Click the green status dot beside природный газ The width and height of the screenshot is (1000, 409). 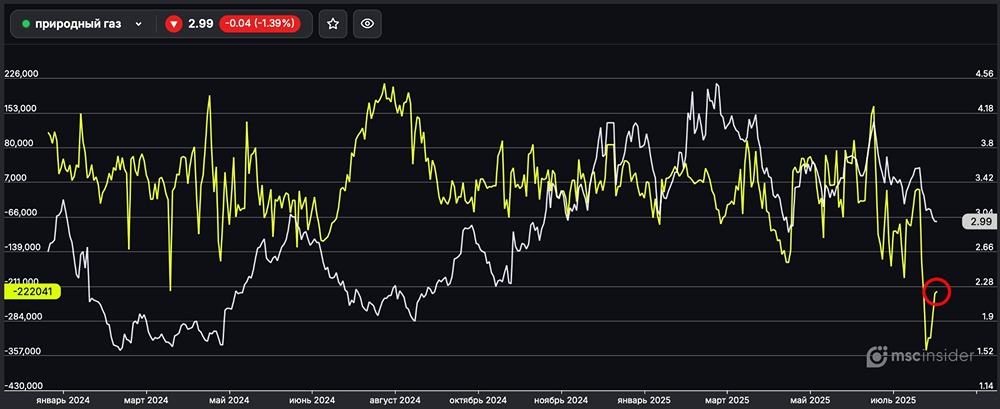coord(26,24)
